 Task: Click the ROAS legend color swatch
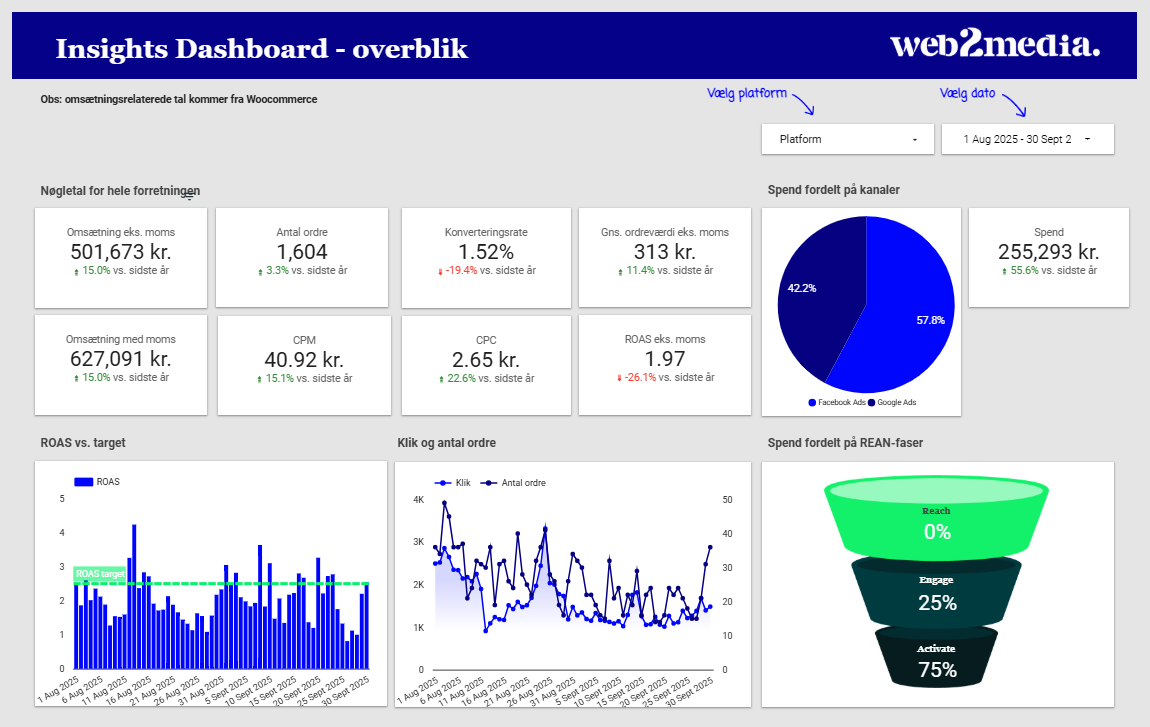[x=84, y=482]
